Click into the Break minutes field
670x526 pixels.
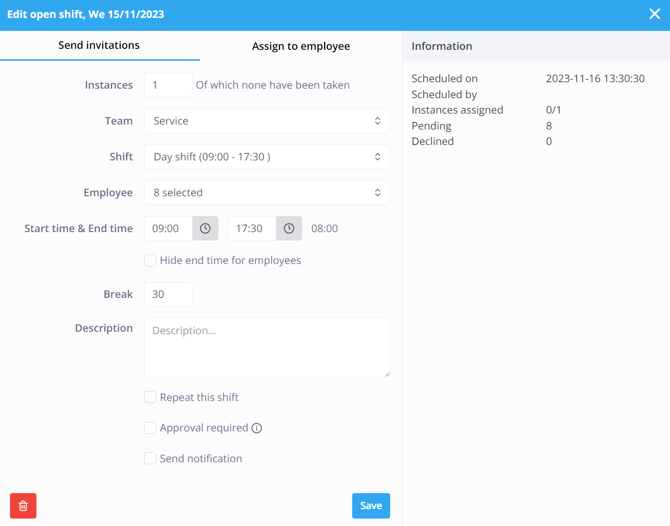(x=168, y=294)
